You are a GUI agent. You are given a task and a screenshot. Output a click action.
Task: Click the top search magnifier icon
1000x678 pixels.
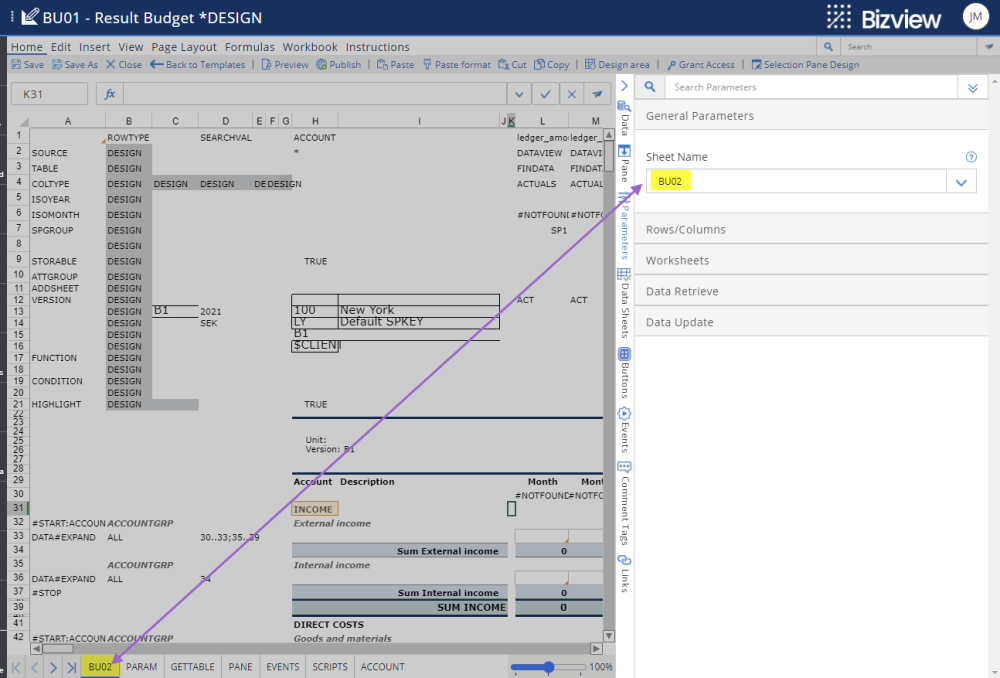click(828, 47)
